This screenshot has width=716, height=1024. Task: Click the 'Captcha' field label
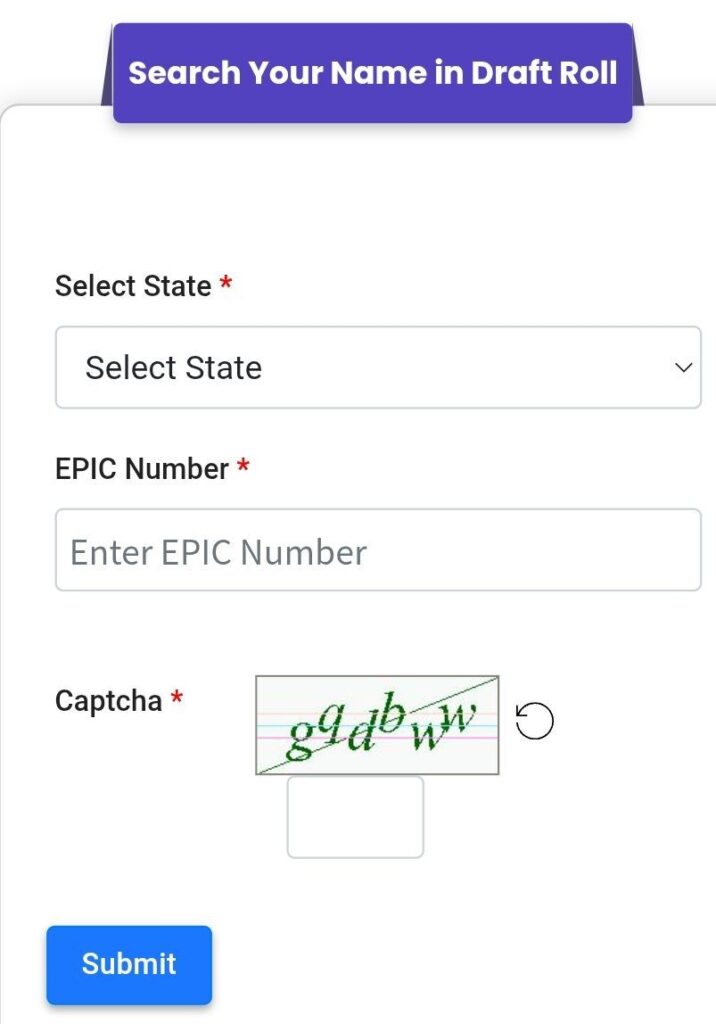[108, 701]
